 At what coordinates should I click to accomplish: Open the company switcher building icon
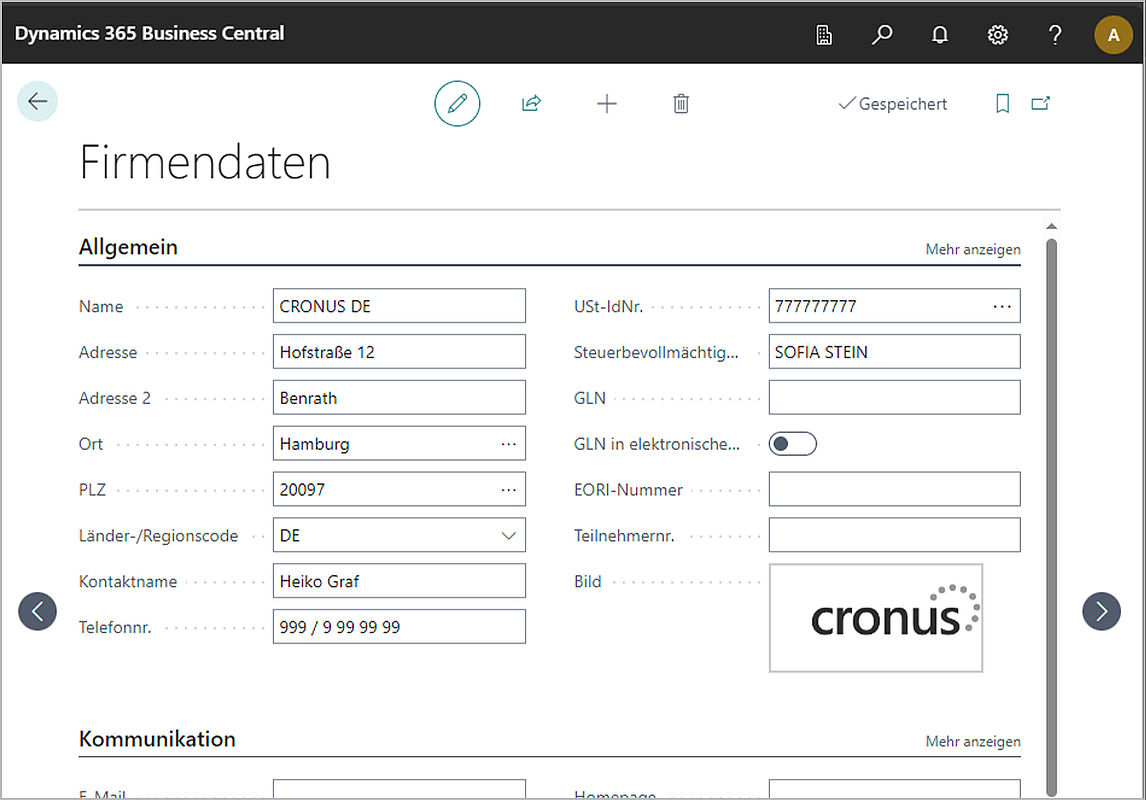824,34
